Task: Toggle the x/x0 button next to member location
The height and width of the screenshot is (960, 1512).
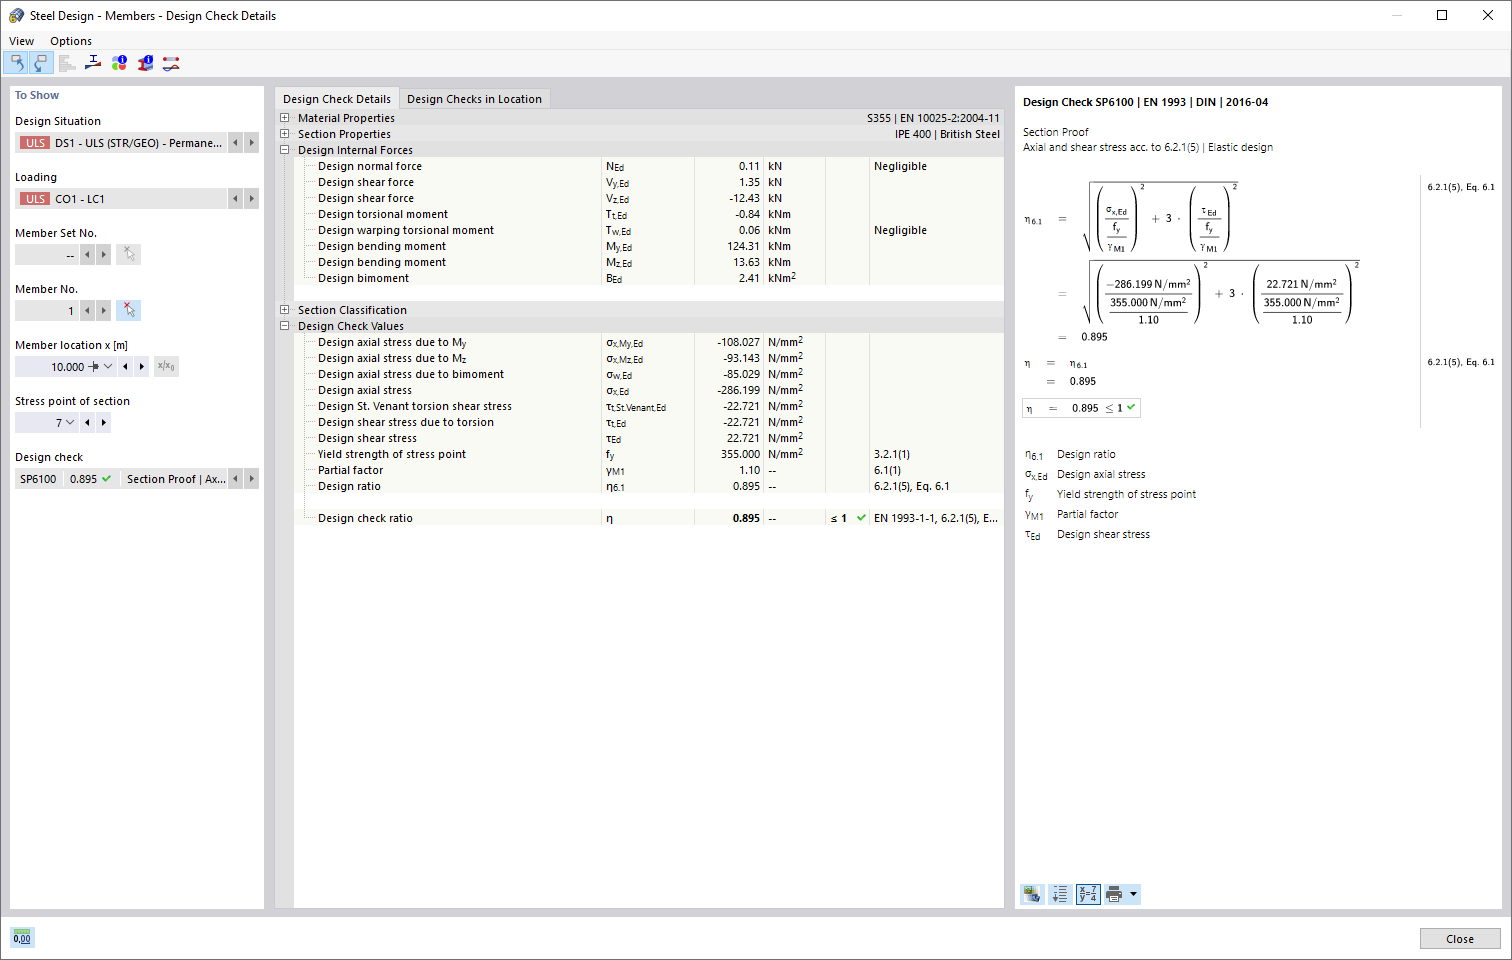Action: [x=165, y=366]
